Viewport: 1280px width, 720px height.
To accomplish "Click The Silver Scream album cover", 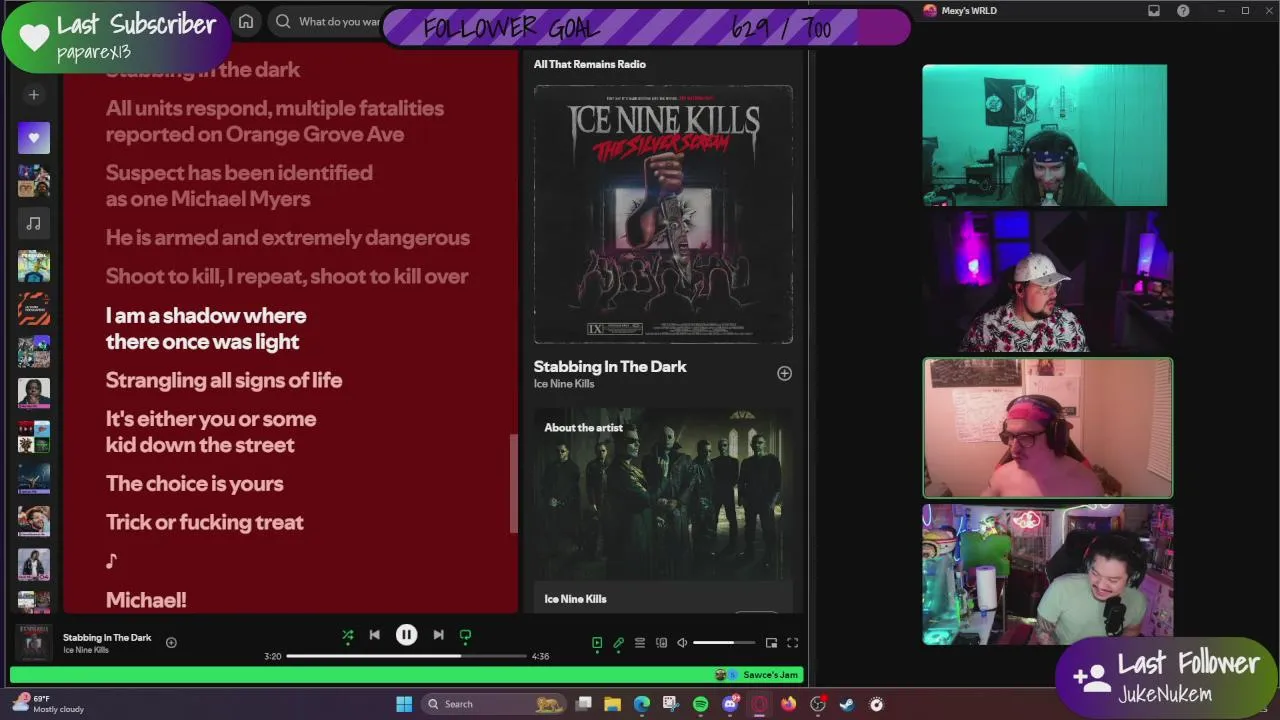I will point(663,214).
